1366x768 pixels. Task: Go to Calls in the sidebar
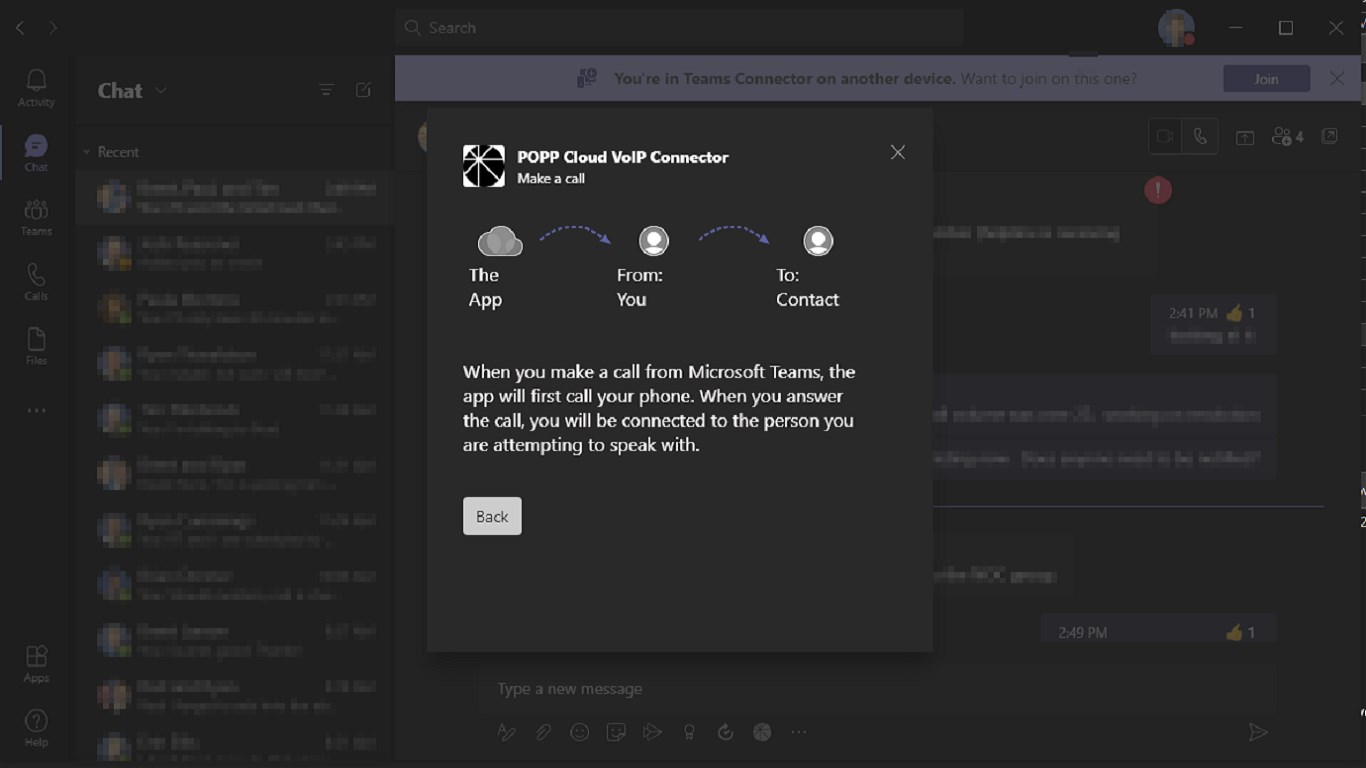pyautogui.click(x=36, y=282)
